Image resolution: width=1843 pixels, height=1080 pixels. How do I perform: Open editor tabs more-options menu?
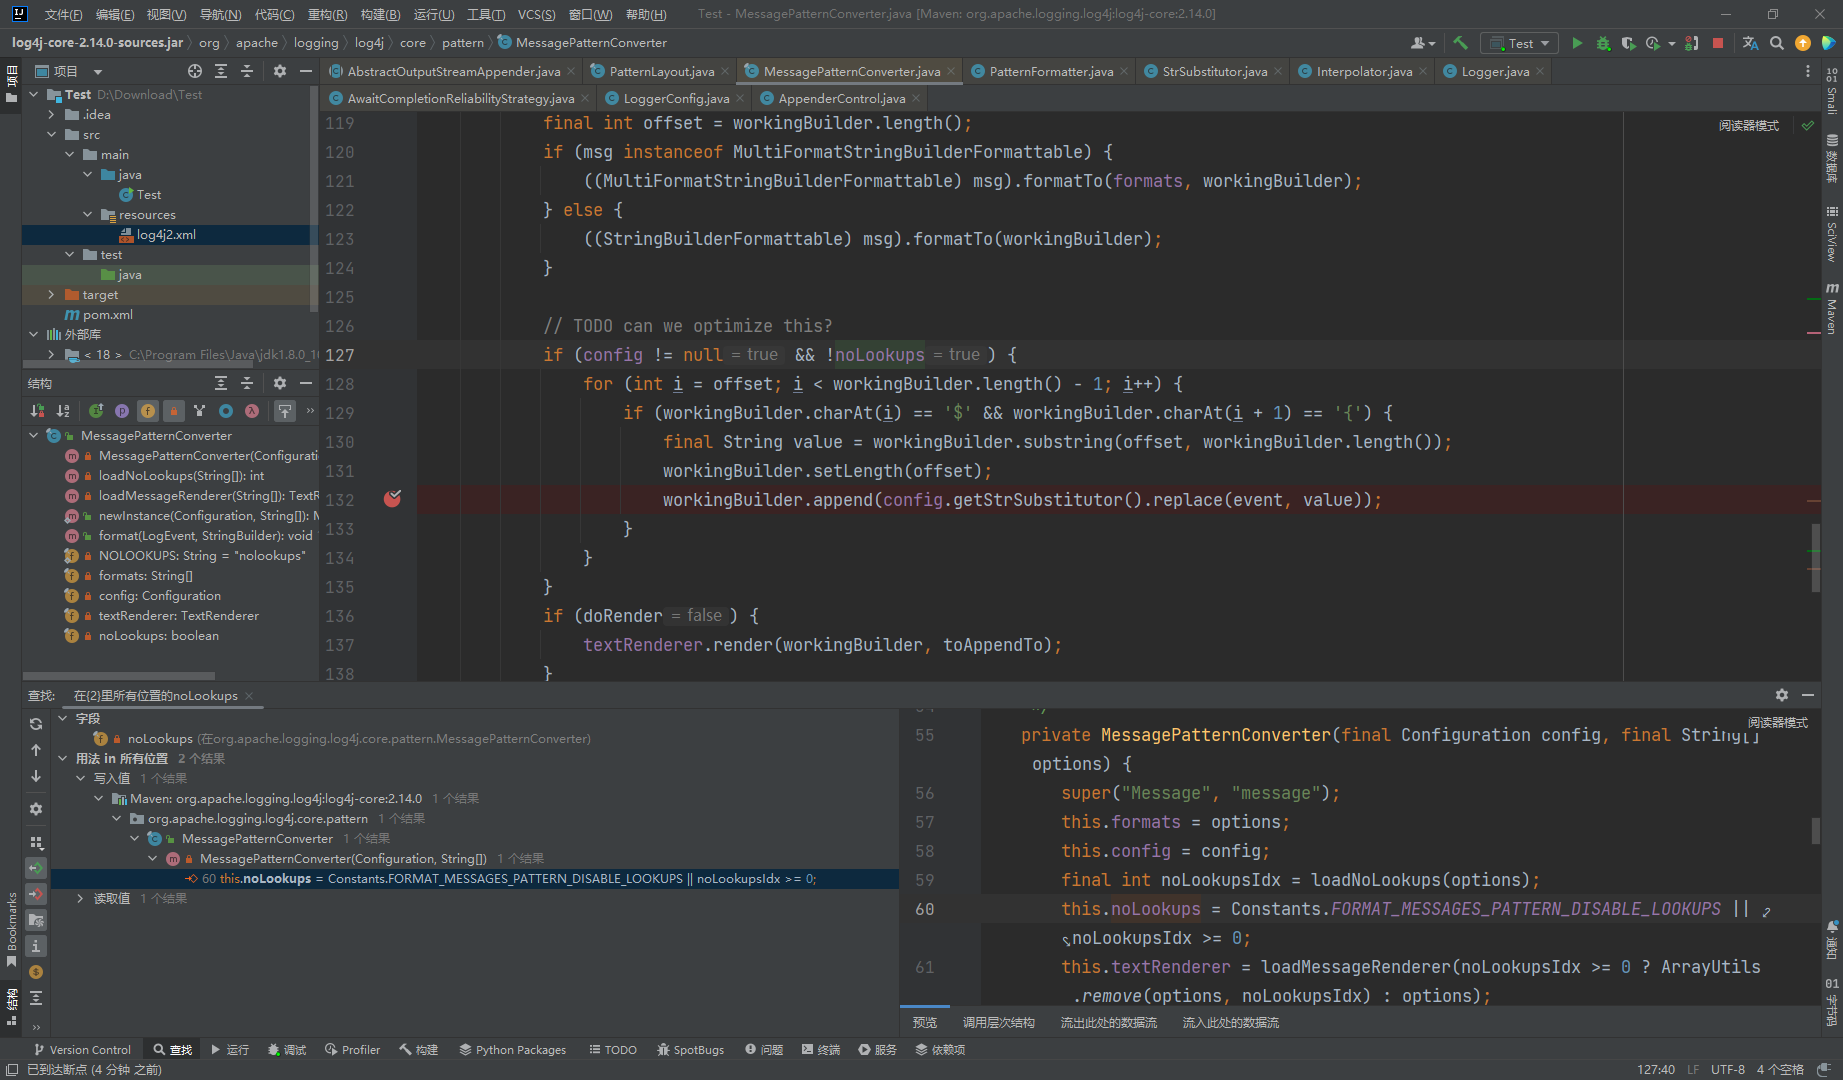[x=1808, y=71]
